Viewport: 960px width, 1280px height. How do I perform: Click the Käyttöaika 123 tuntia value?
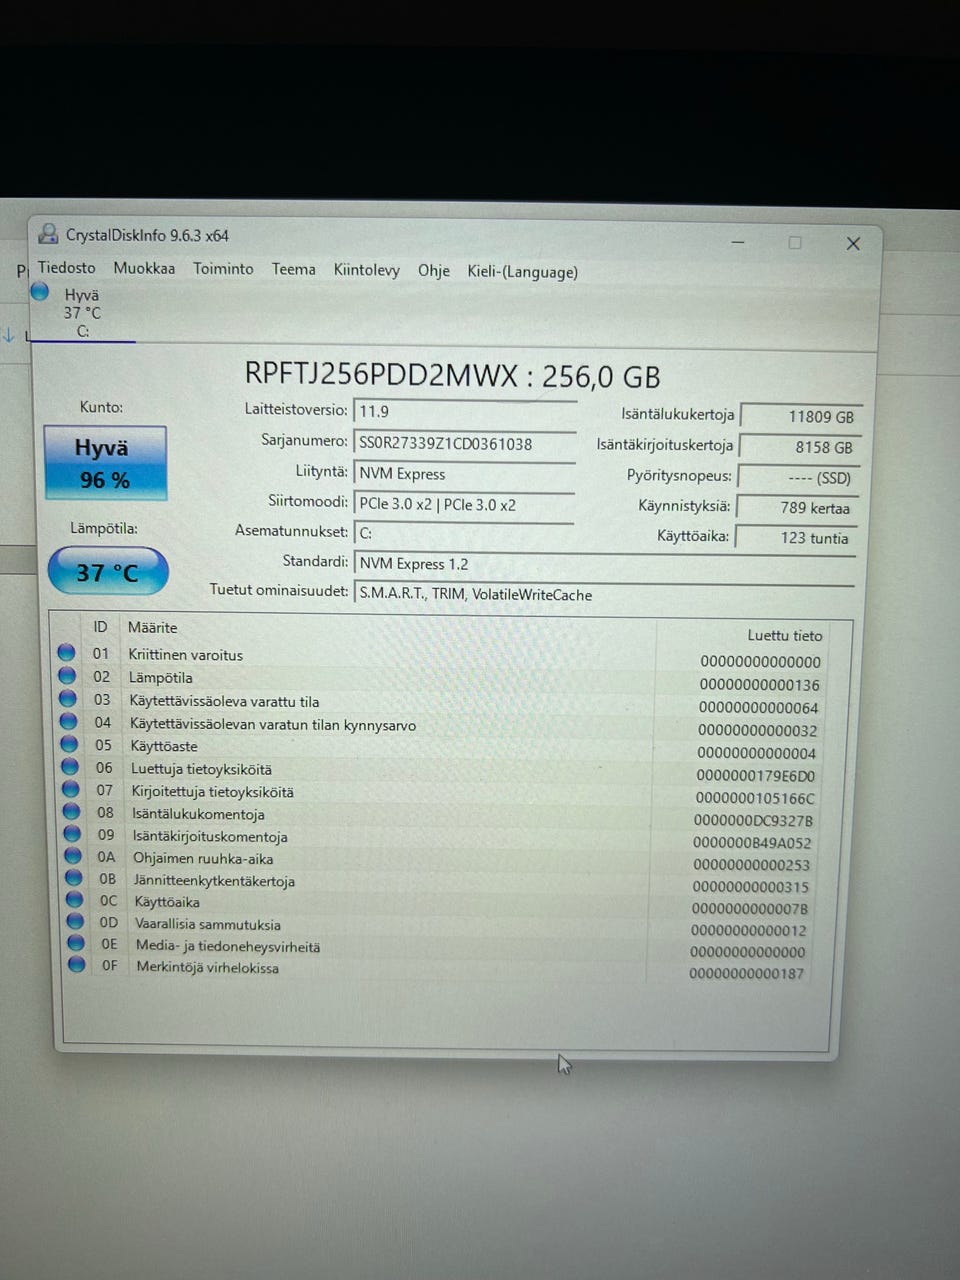click(795, 538)
